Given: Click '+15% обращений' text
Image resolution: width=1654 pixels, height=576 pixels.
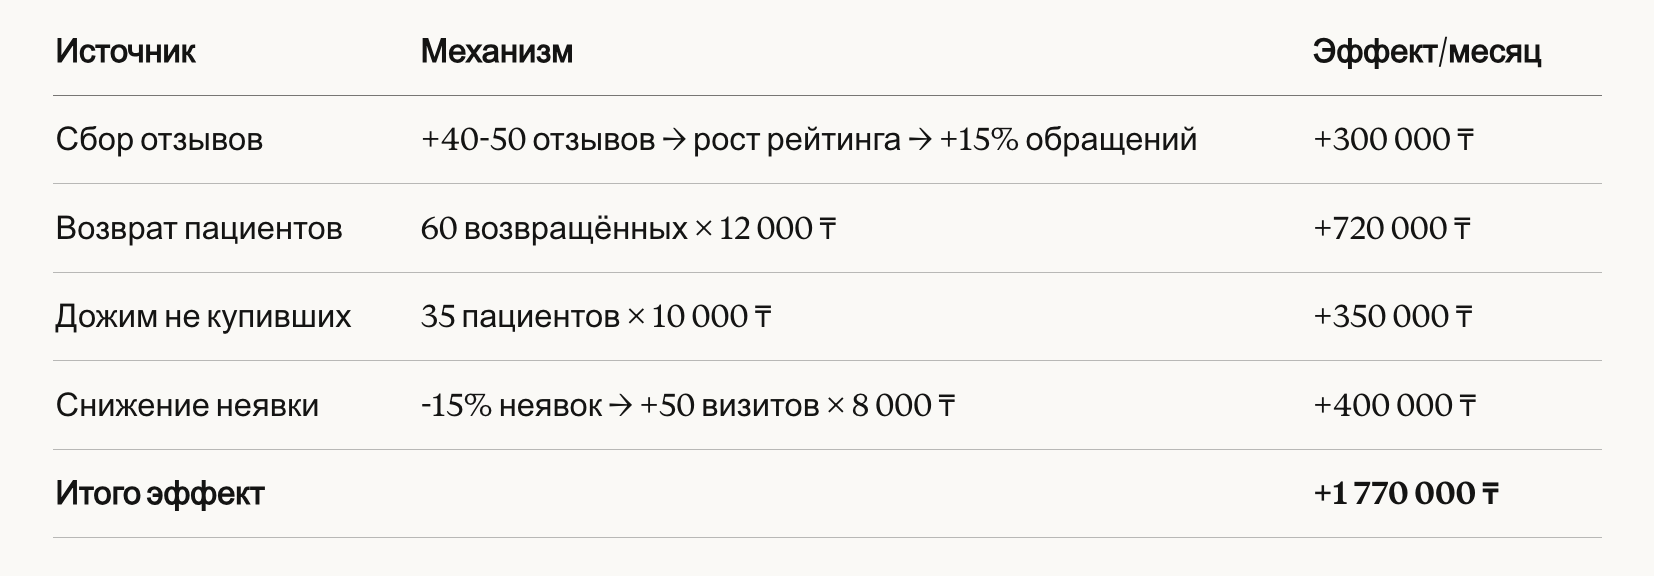Looking at the screenshot, I should 1067,139.
